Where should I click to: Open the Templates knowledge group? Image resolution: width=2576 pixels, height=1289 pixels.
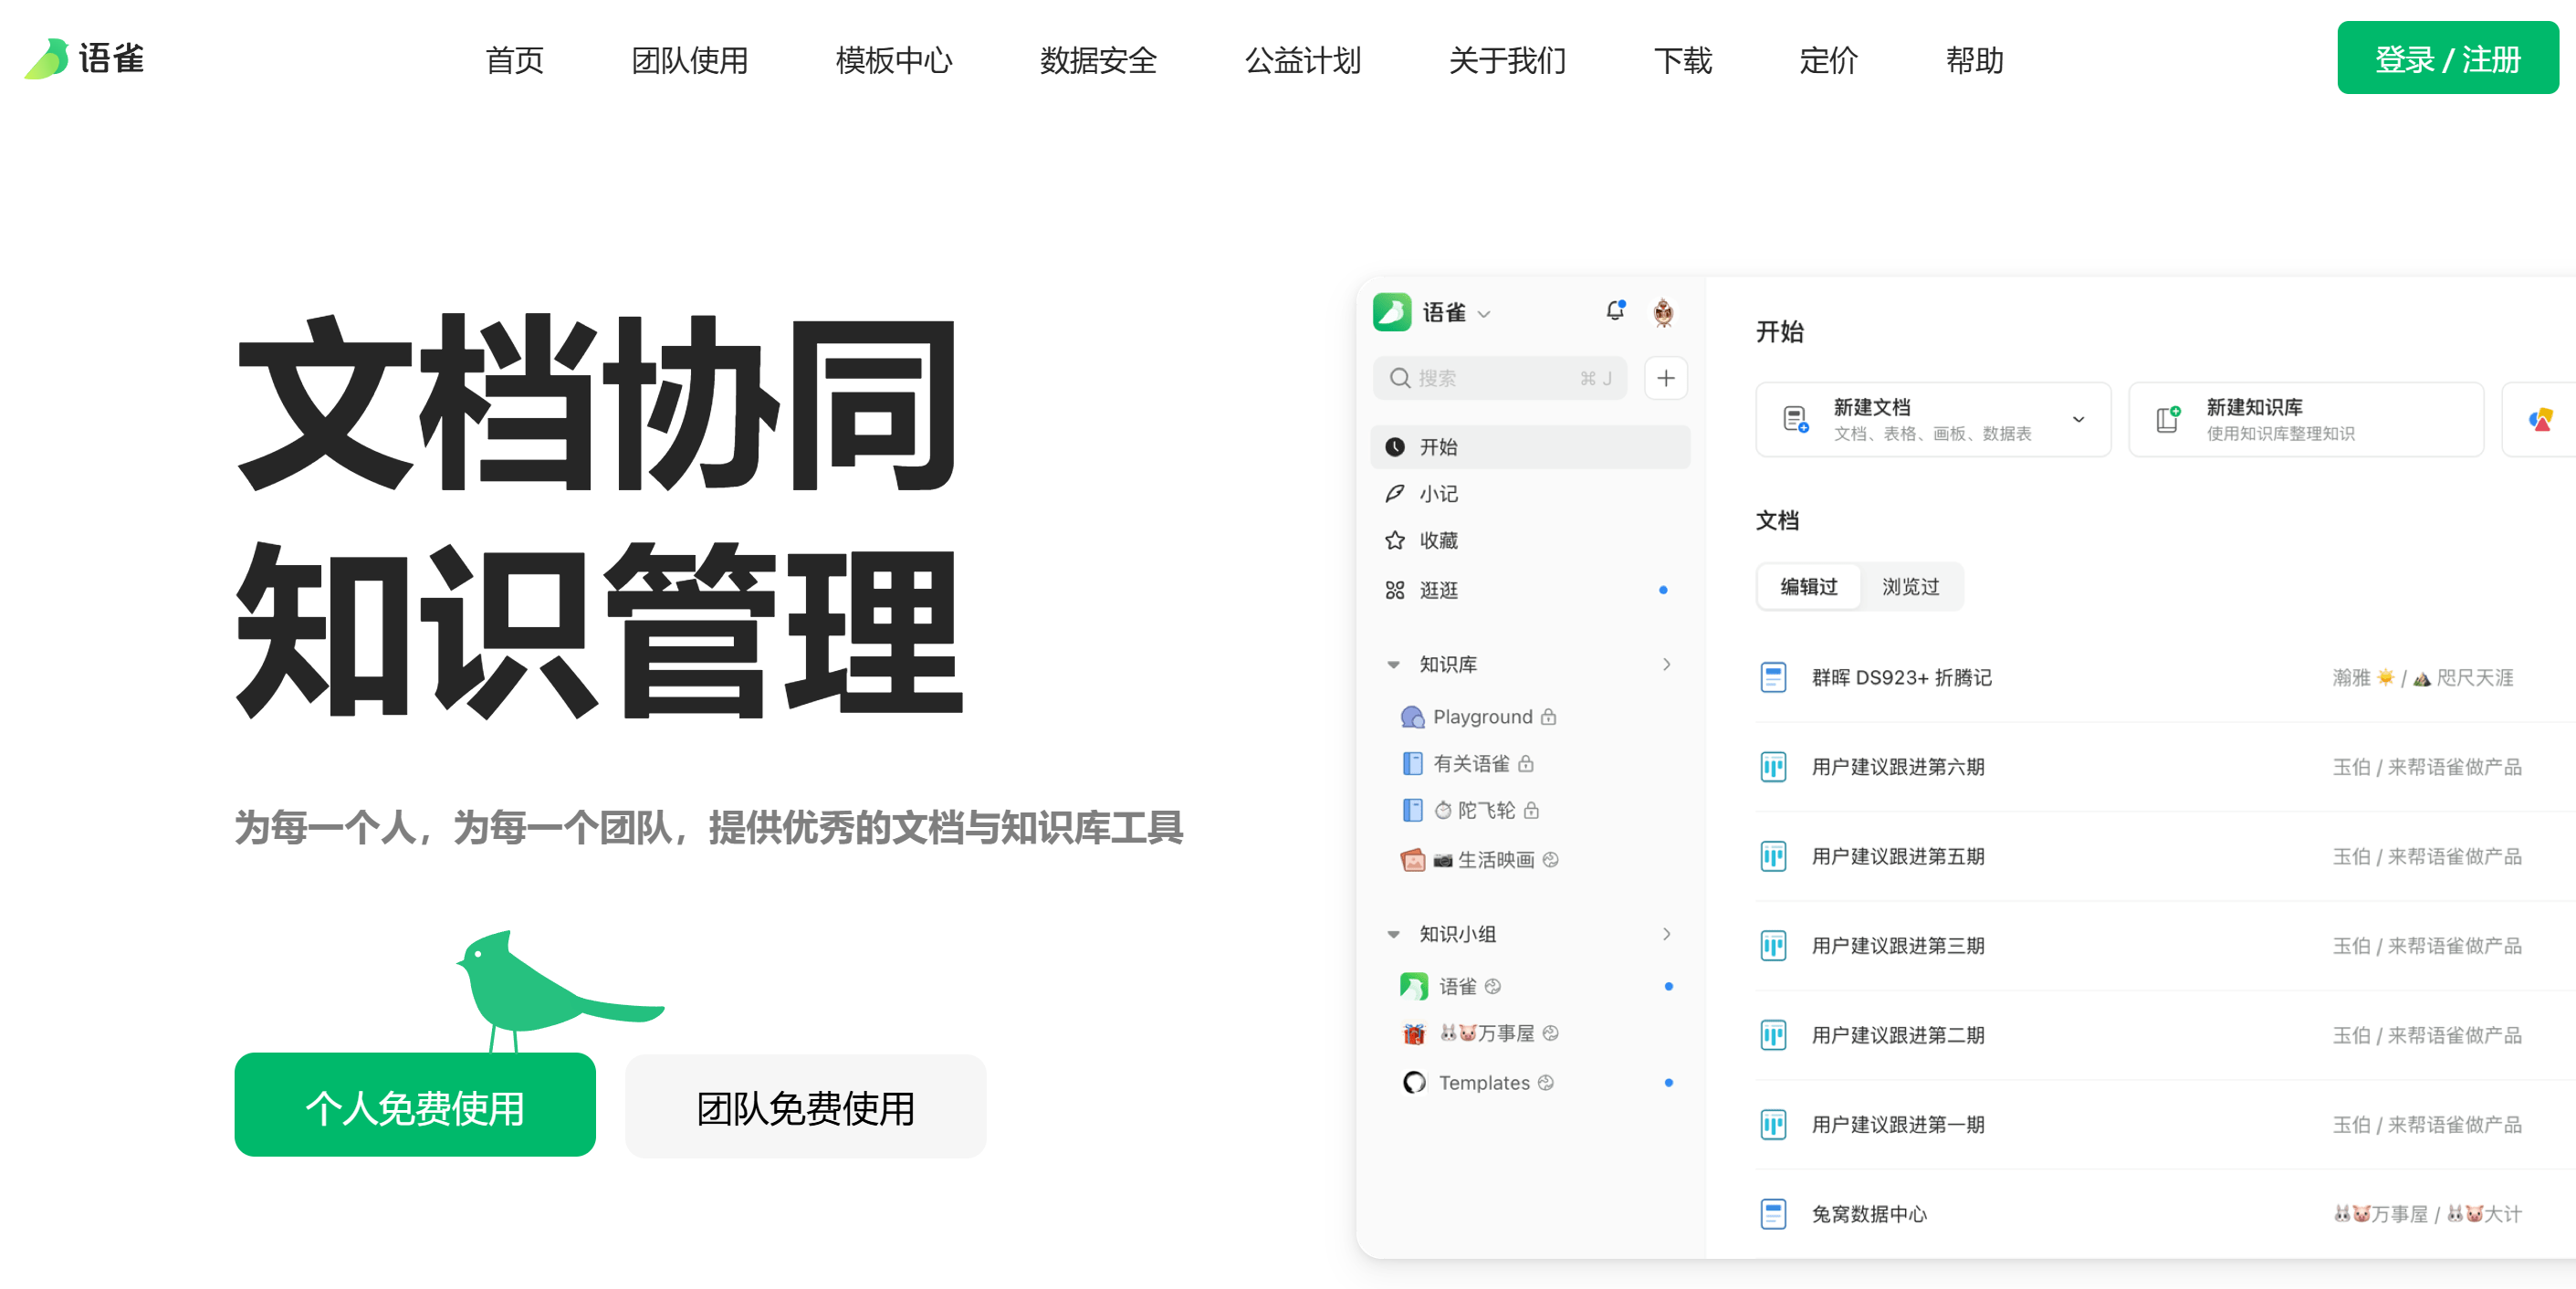pos(1484,1082)
